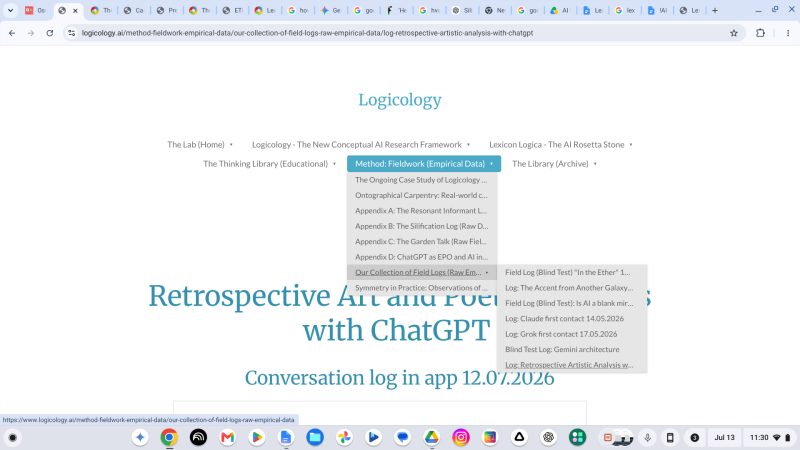The height and width of the screenshot is (450, 800).
Task: Expand arrow beside Lexicon Logica menu
Action: [x=631, y=145]
